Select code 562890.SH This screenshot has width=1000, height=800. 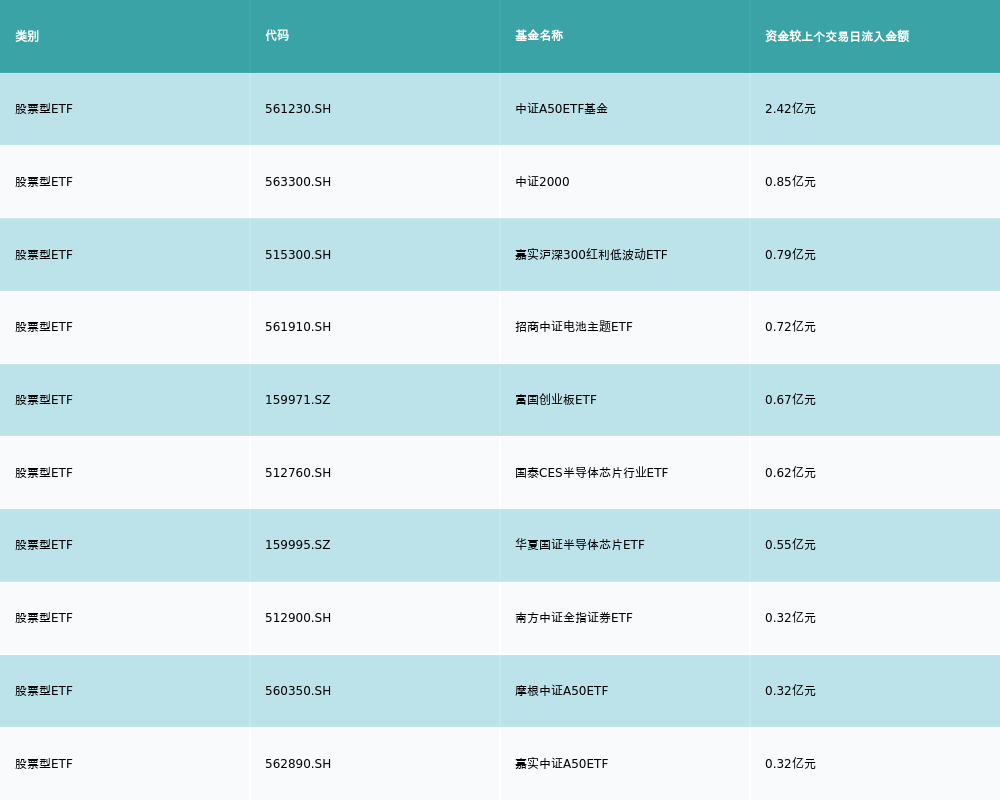tap(298, 764)
